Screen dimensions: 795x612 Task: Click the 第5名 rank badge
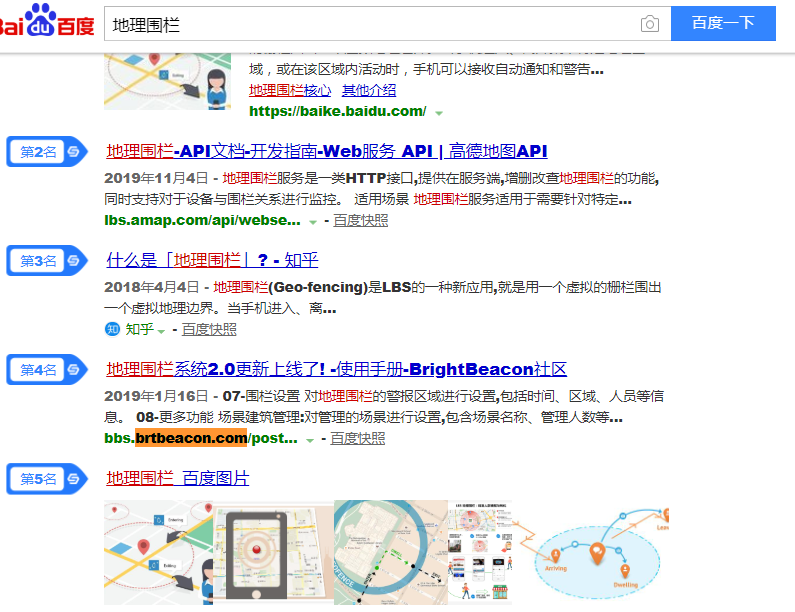tap(47, 479)
